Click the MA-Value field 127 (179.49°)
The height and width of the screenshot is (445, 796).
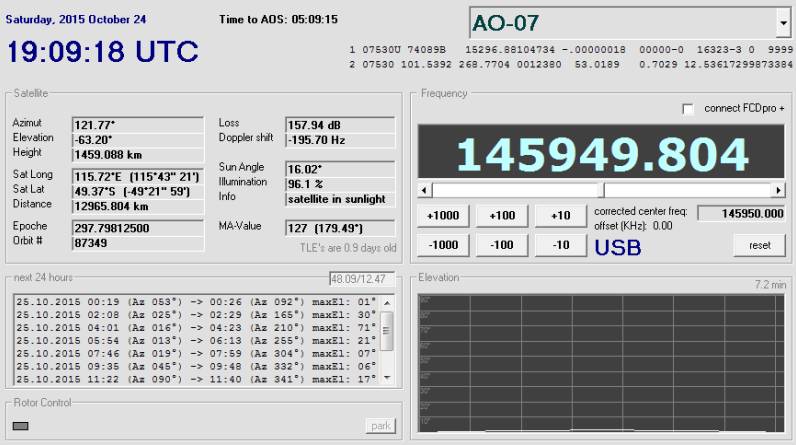point(340,228)
